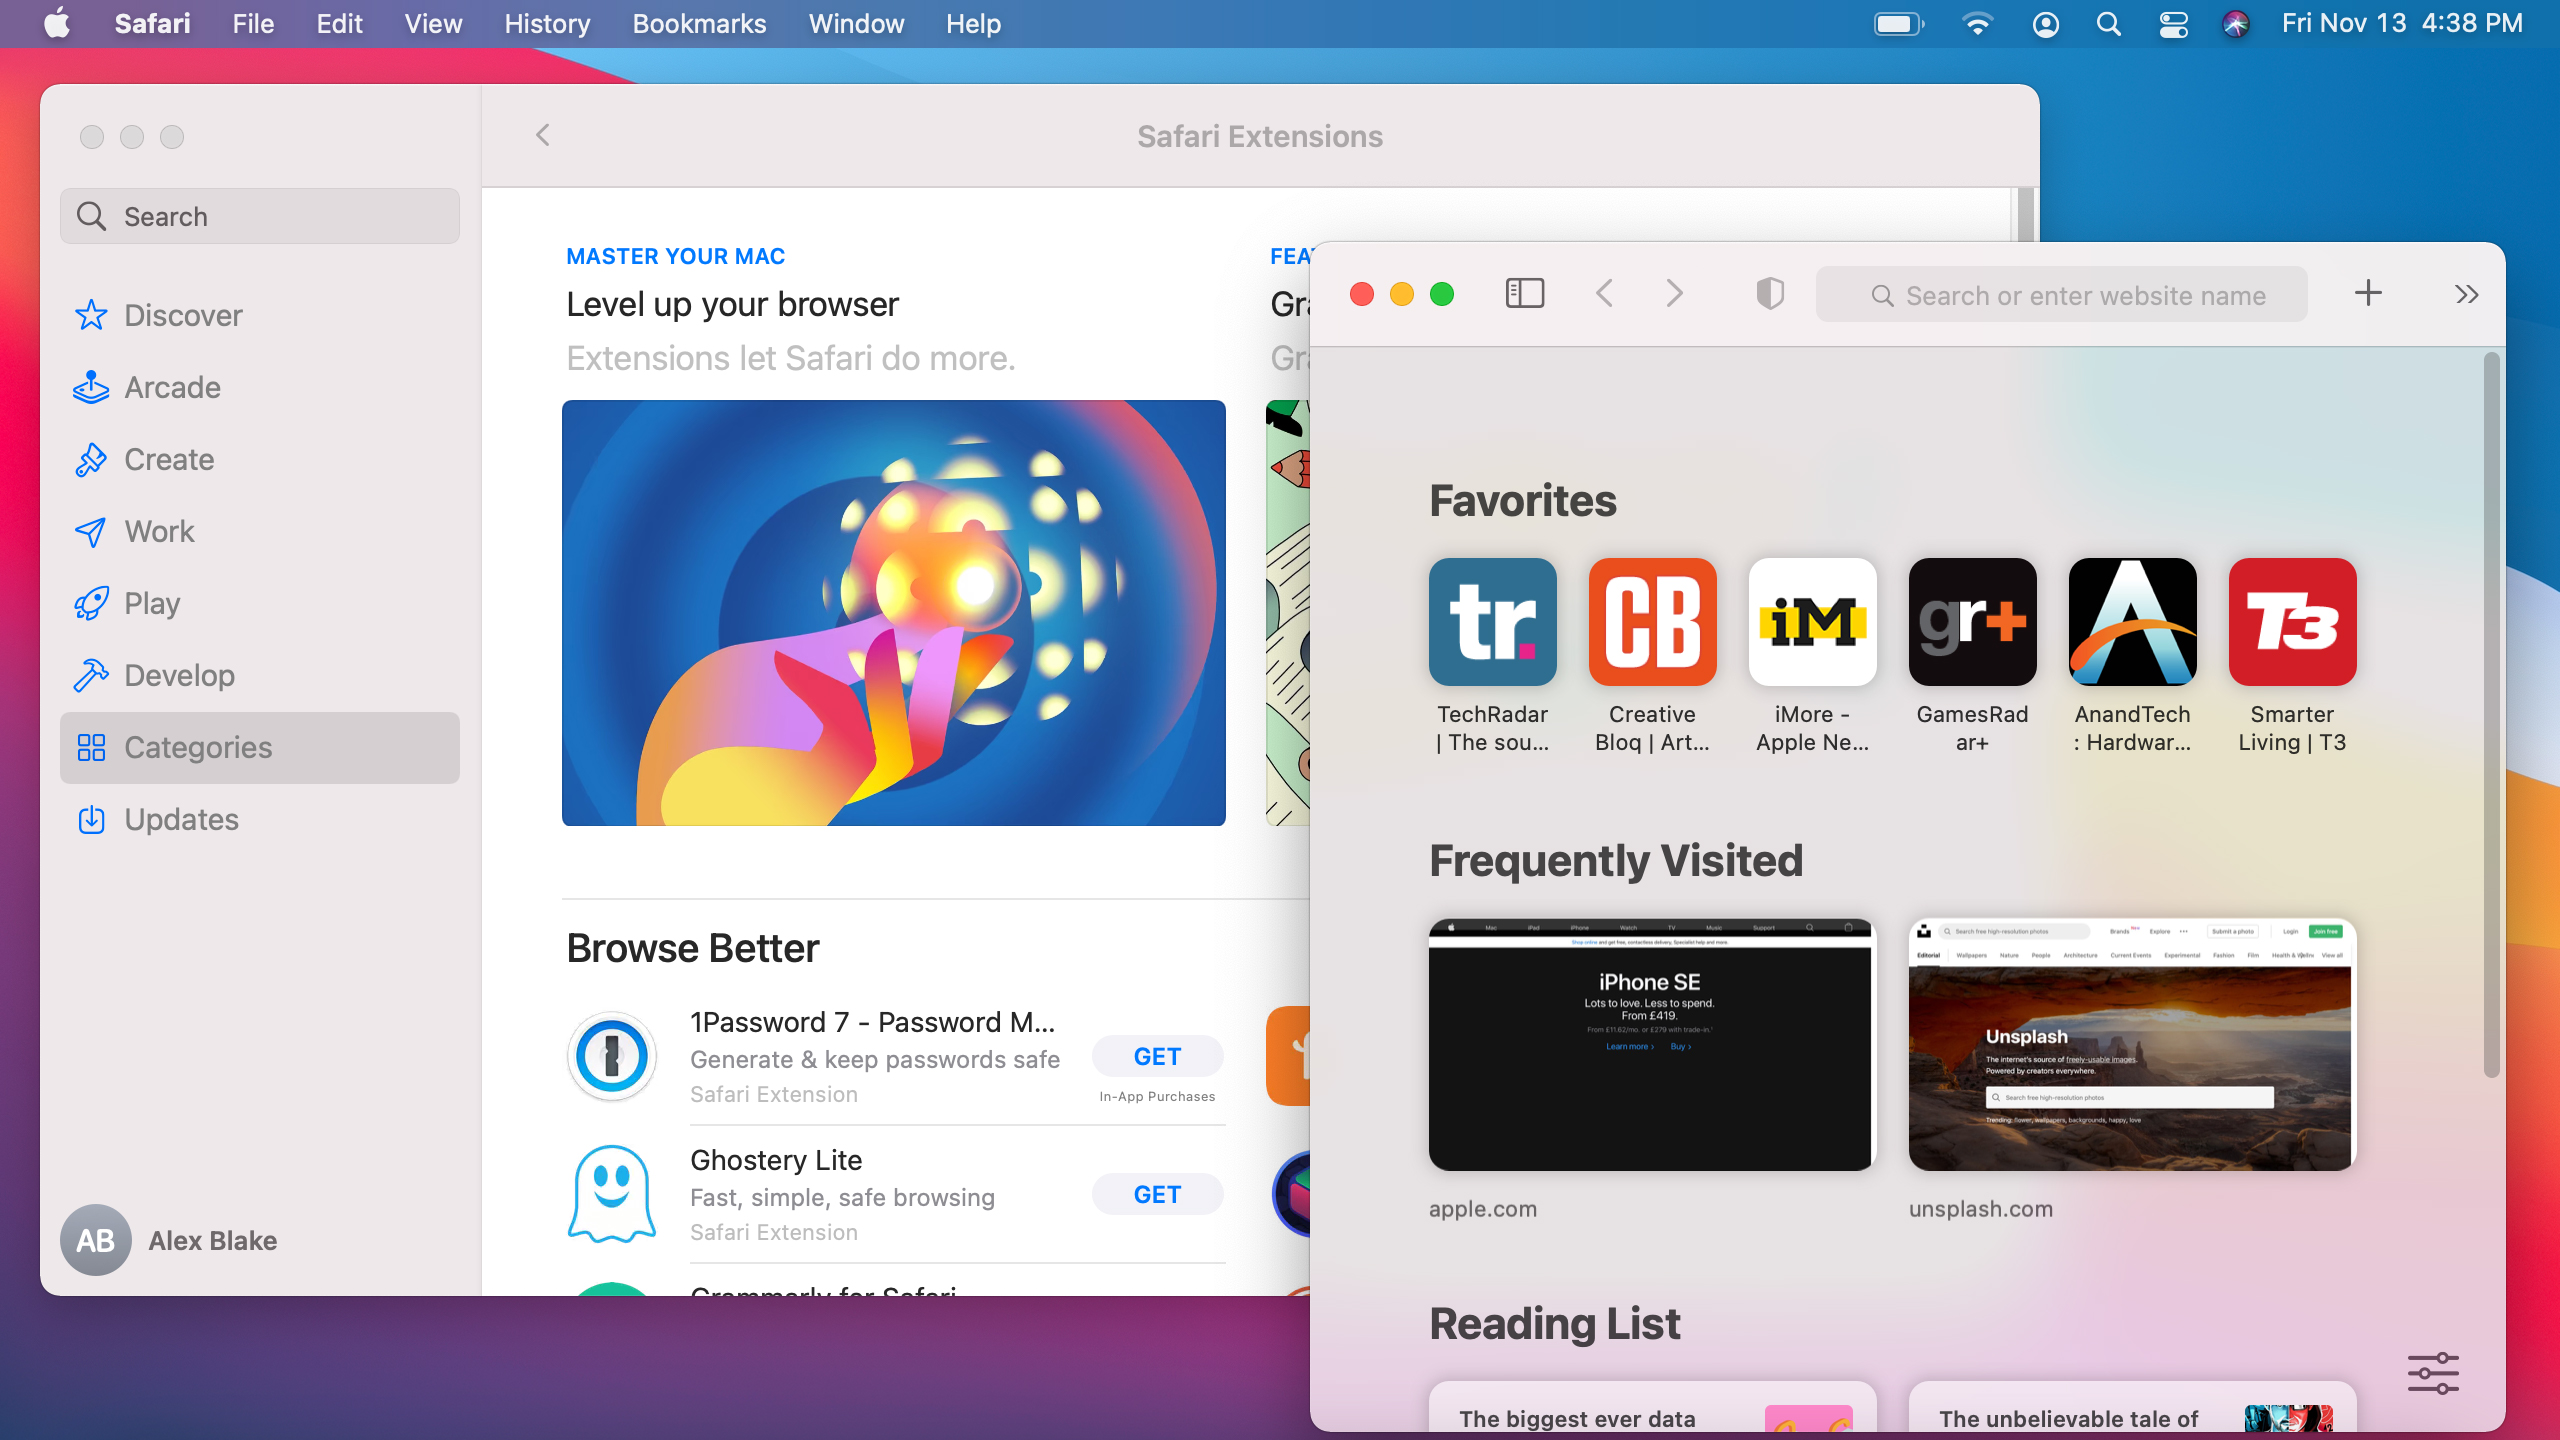Open the Arcade section in App Store

click(x=260, y=387)
